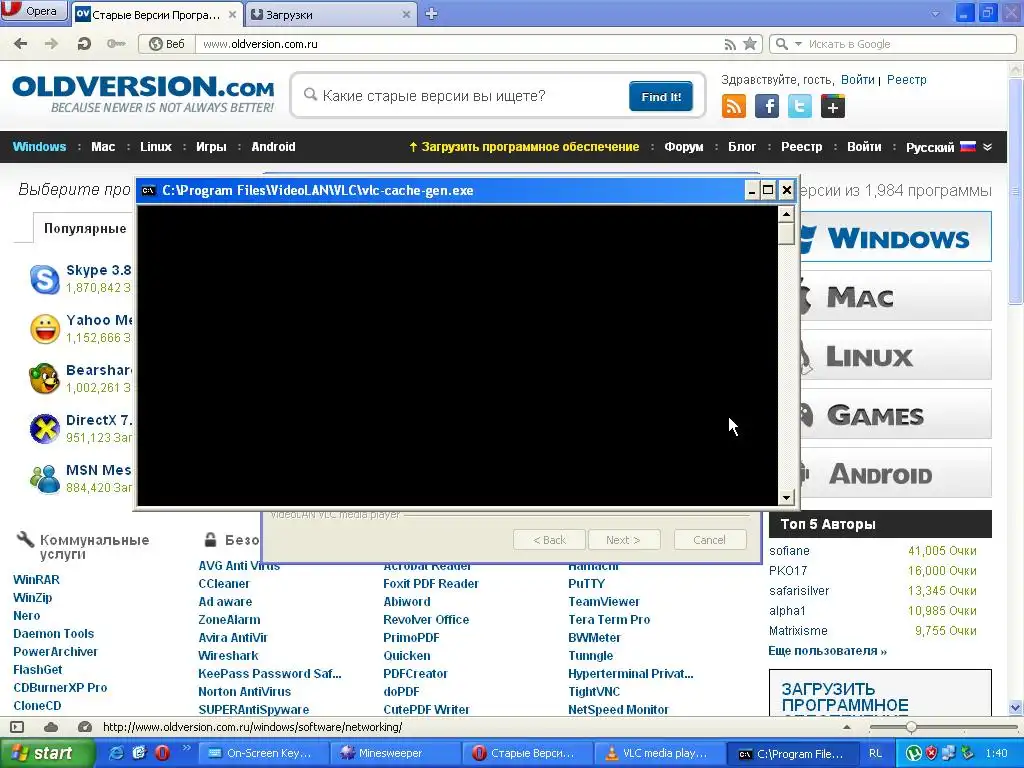Click console scrollbar down arrow

click(786, 498)
